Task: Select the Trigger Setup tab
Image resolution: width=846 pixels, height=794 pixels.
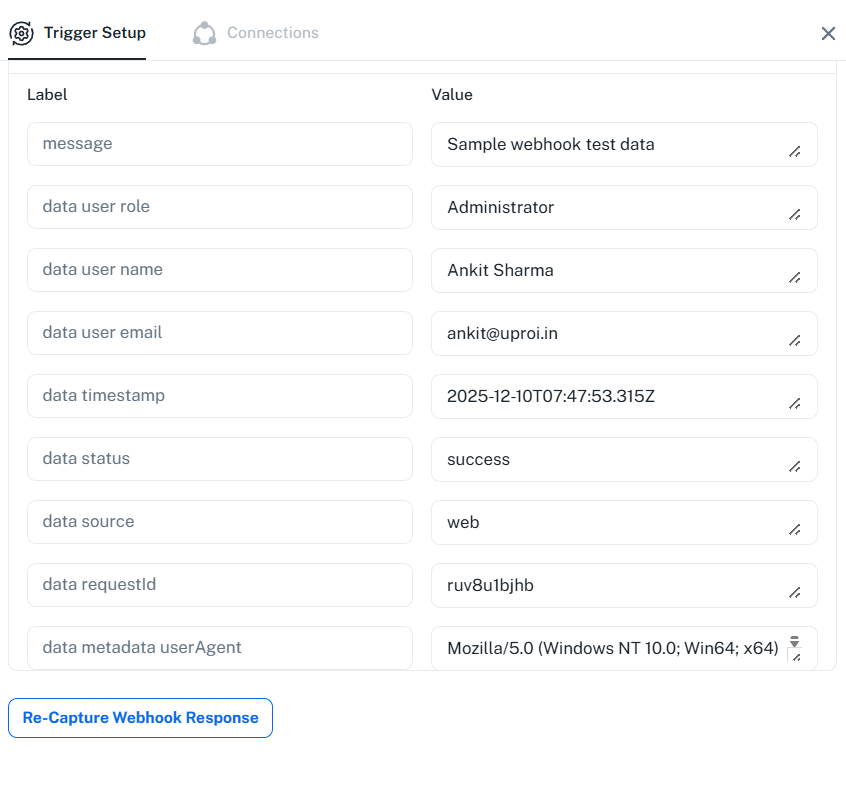Action: pyautogui.click(x=94, y=33)
